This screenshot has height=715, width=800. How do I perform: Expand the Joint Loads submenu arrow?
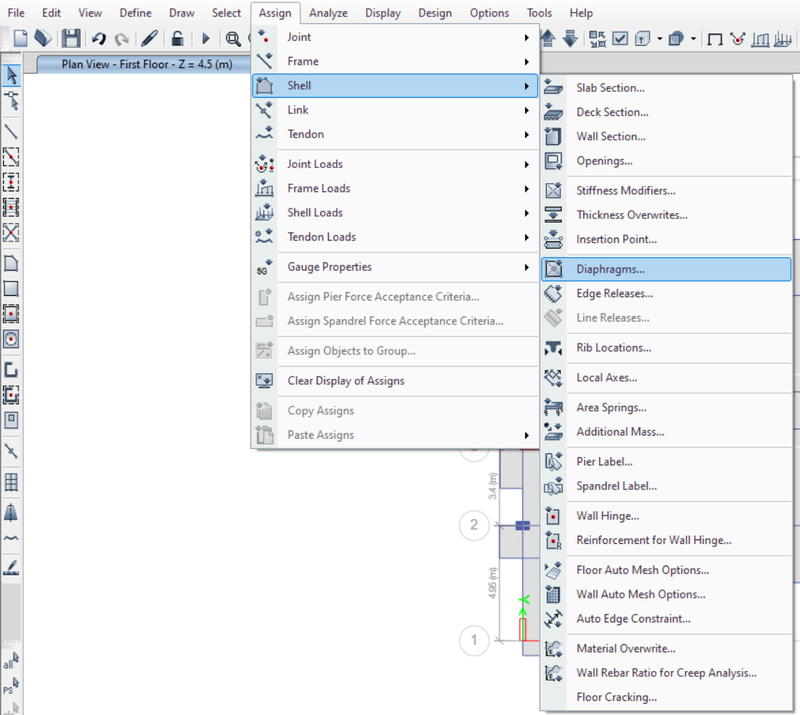point(526,164)
